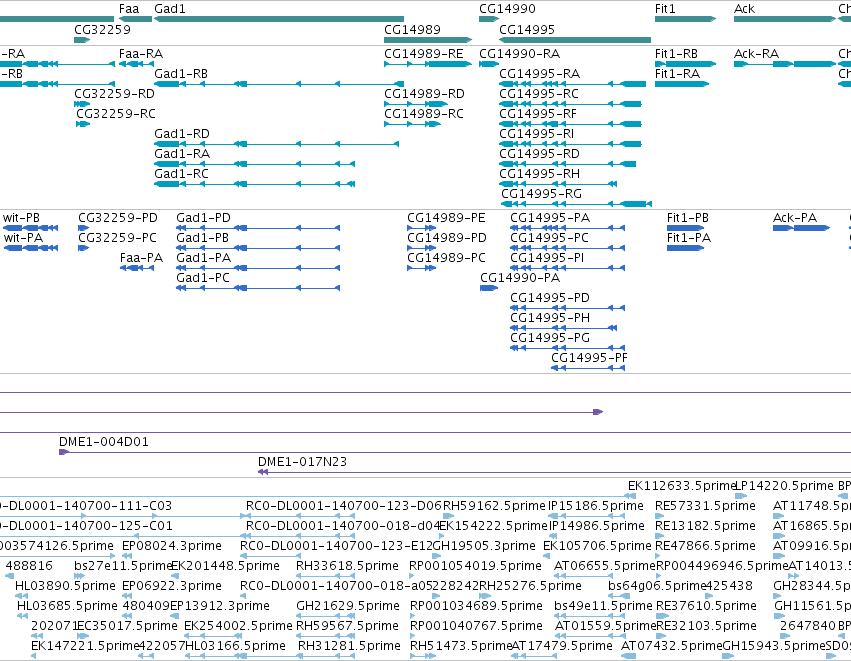Image resolution: width=851 pixels, height=661 pixels.
Task: Select protein CG14995-PF
Action: [588, 368]
